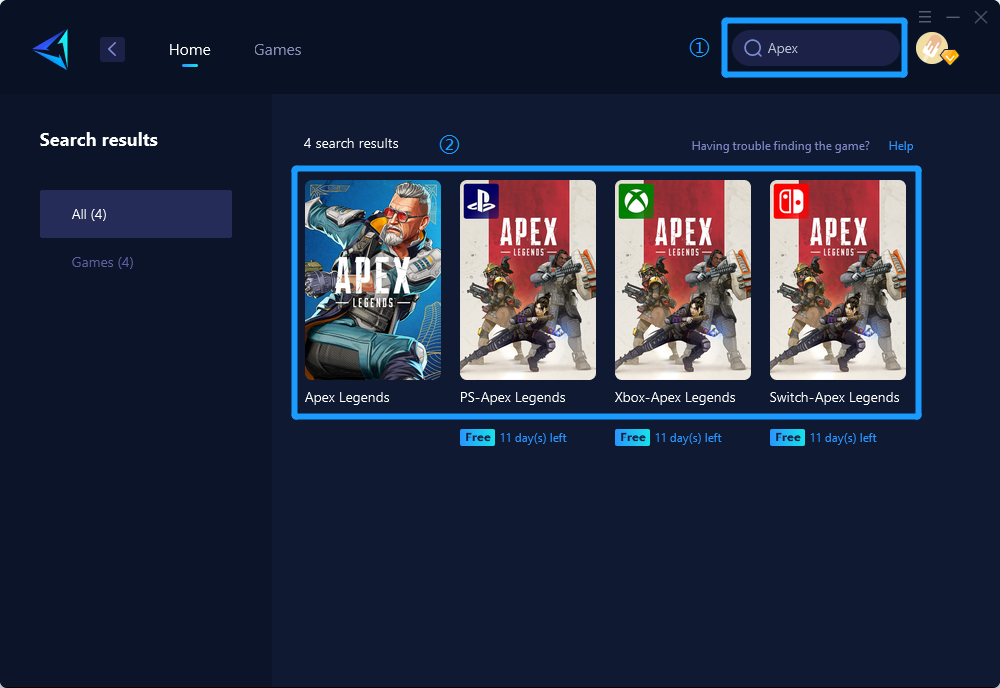Switch to the Games tab
This screenshot has width=1000, height=688.
277,50
